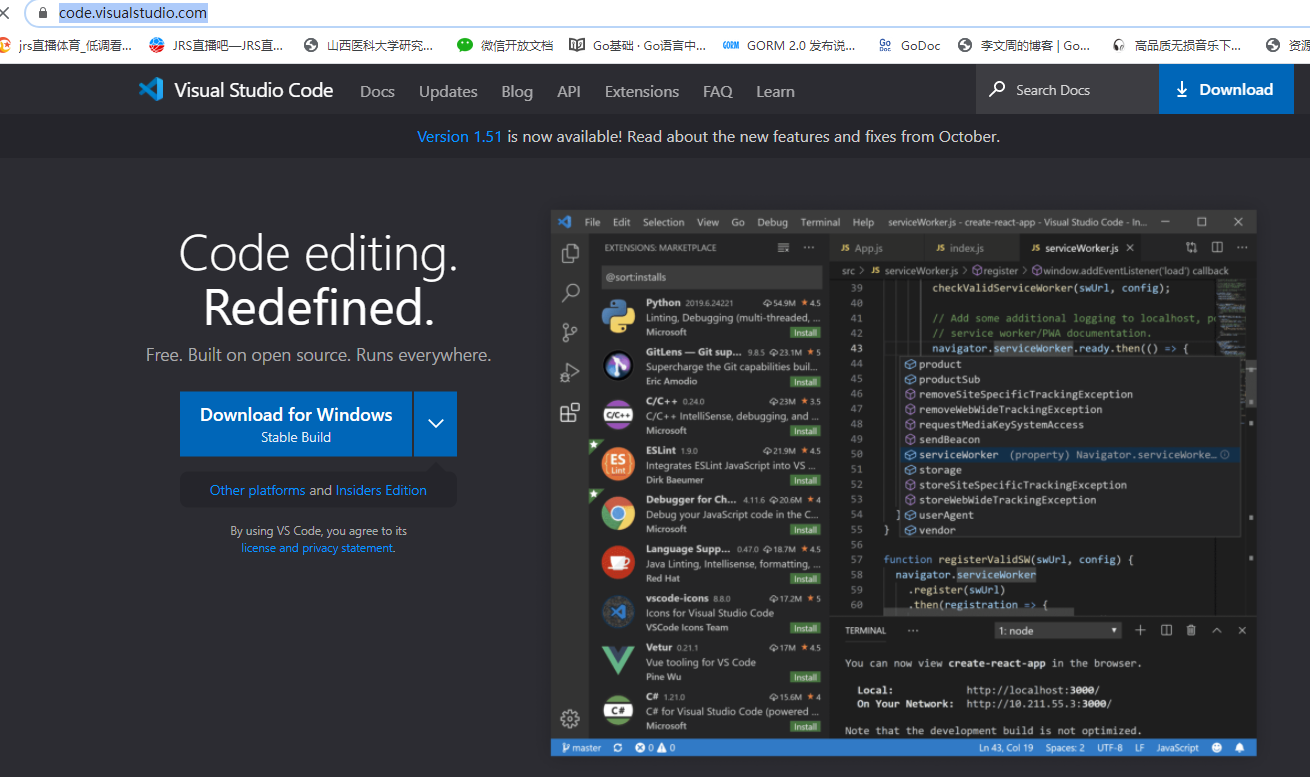
Task: Click the split editor icon in the screenshot
Action: [1217, 247]
